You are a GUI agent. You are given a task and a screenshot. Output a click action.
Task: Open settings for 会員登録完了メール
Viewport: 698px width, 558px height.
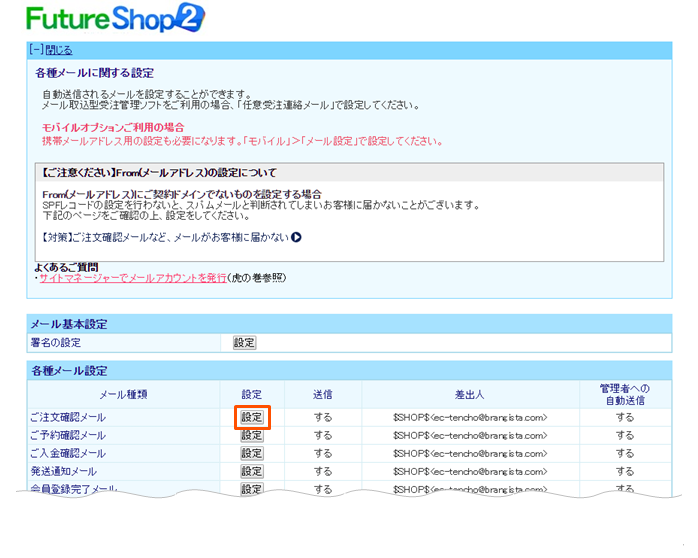coord(251,488)
